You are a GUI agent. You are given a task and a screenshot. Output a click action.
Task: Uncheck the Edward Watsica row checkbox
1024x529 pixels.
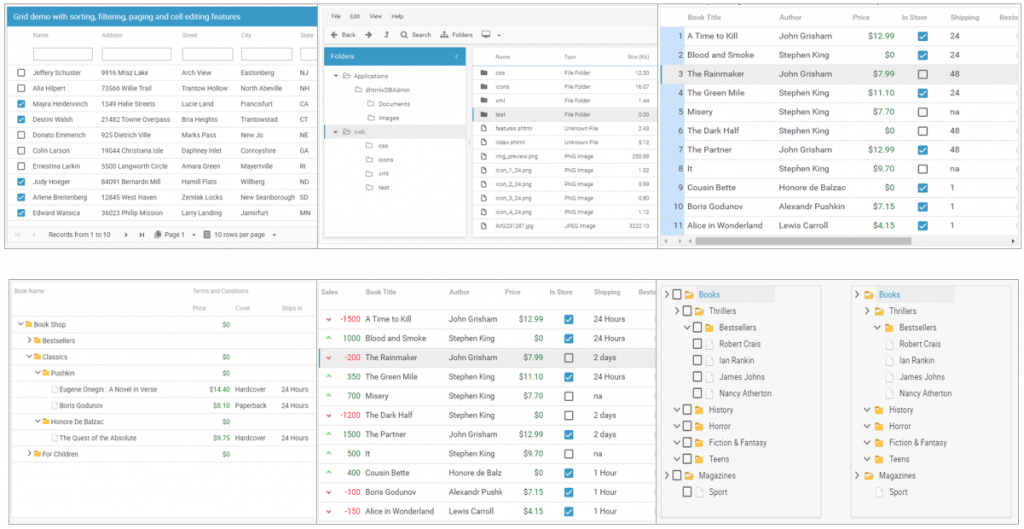coord(21,213)
